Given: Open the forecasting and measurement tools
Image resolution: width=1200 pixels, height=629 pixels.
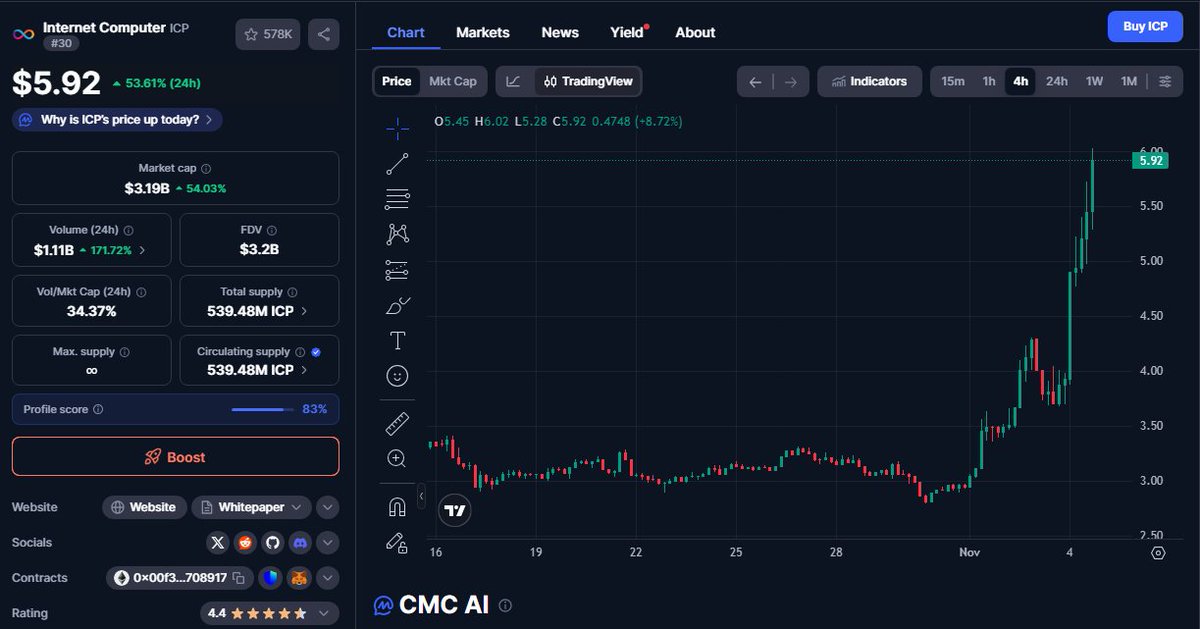Looking at the screenshot, I should [397, 270].
